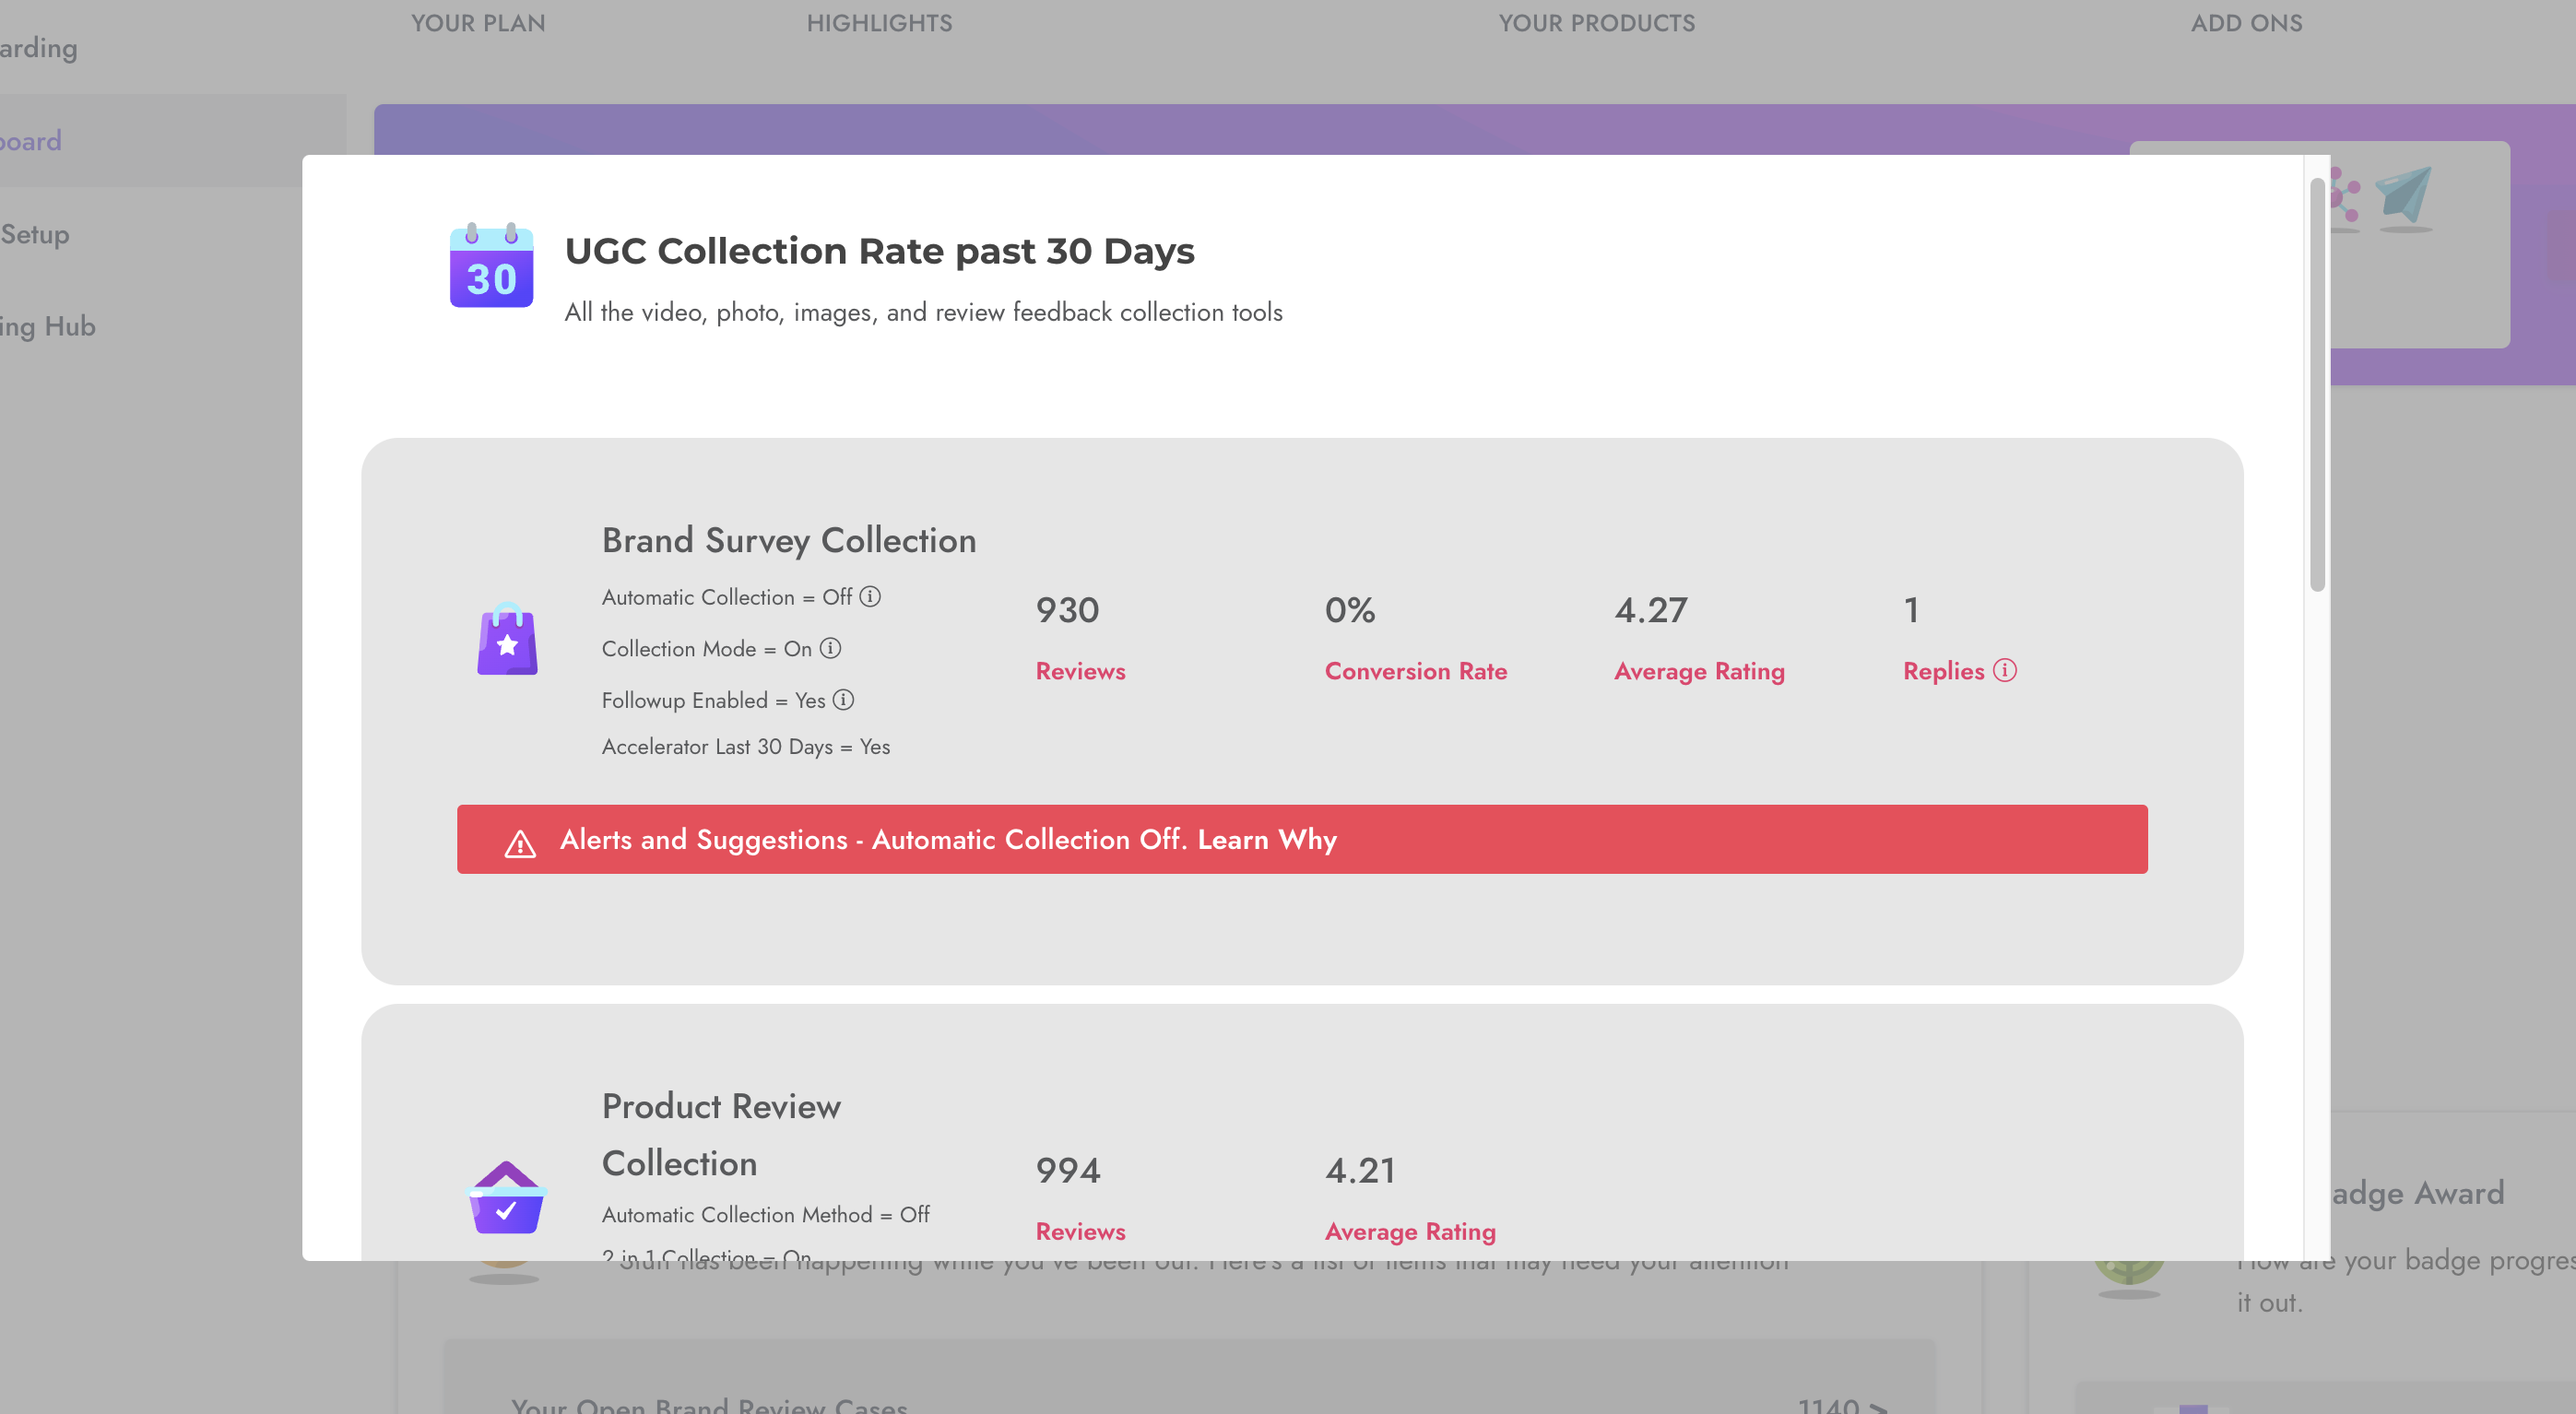Click the 930 reviews count
Screen dimensions: 2576x1414
1067,609
